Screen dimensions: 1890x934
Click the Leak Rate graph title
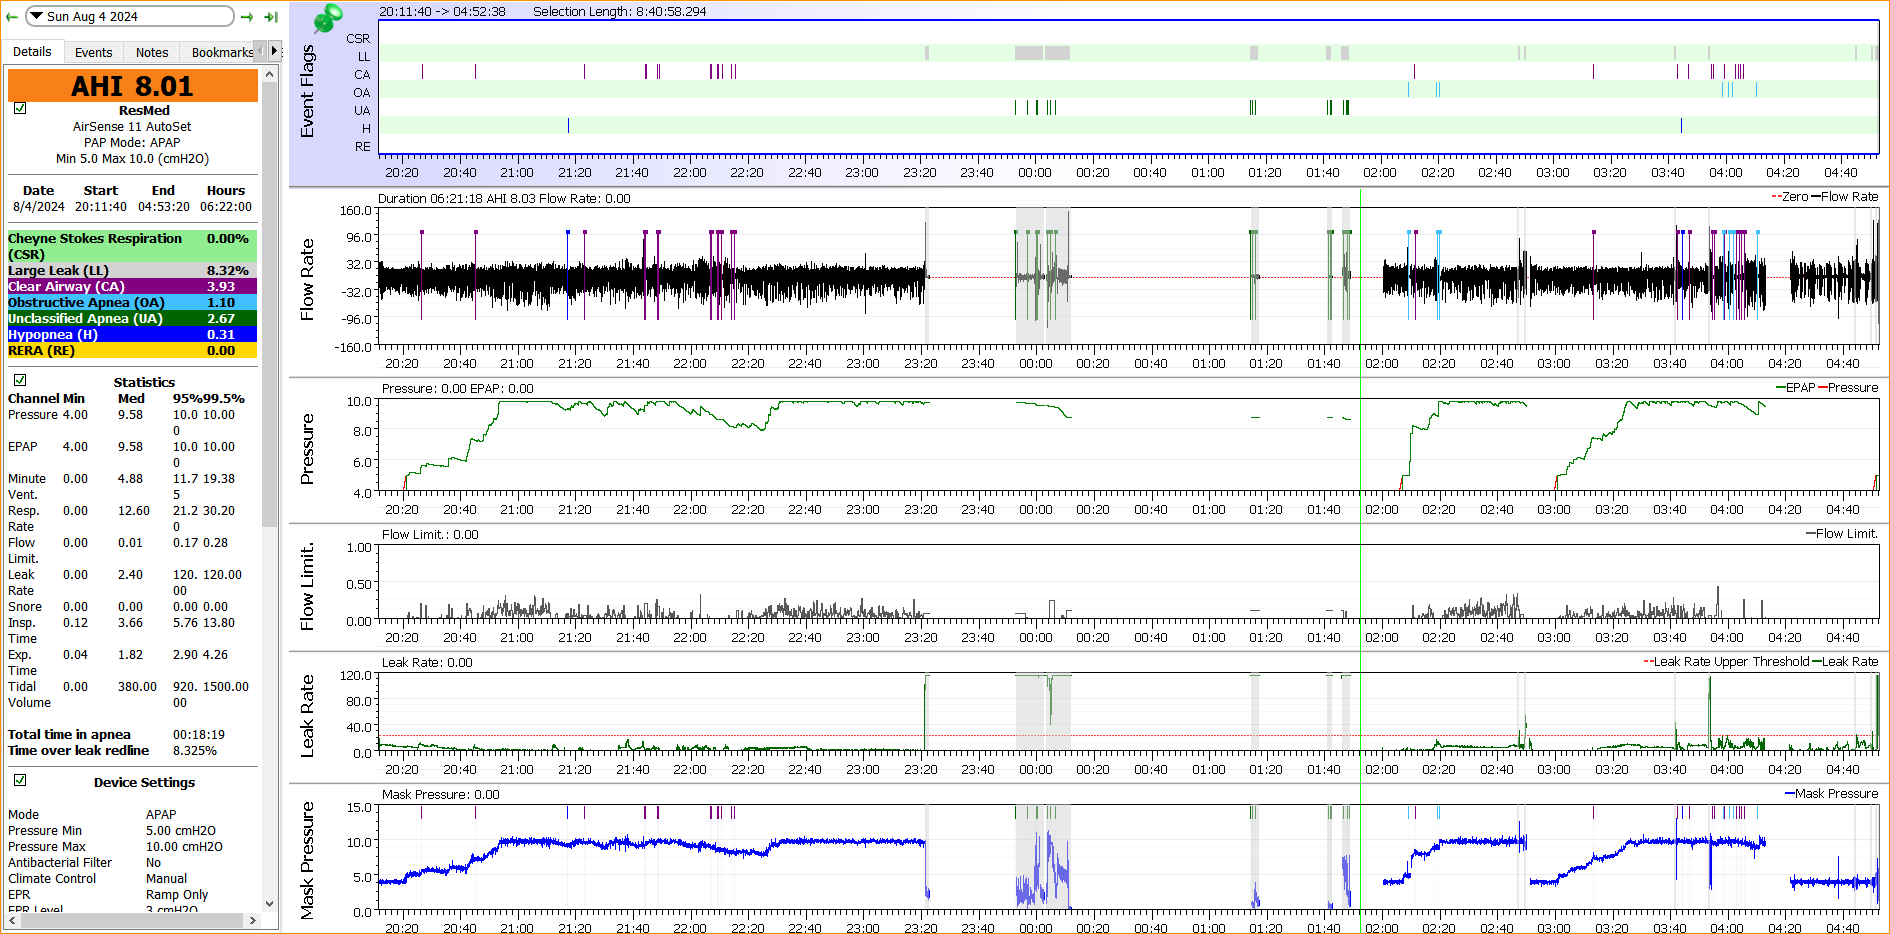tap(307, 715)
